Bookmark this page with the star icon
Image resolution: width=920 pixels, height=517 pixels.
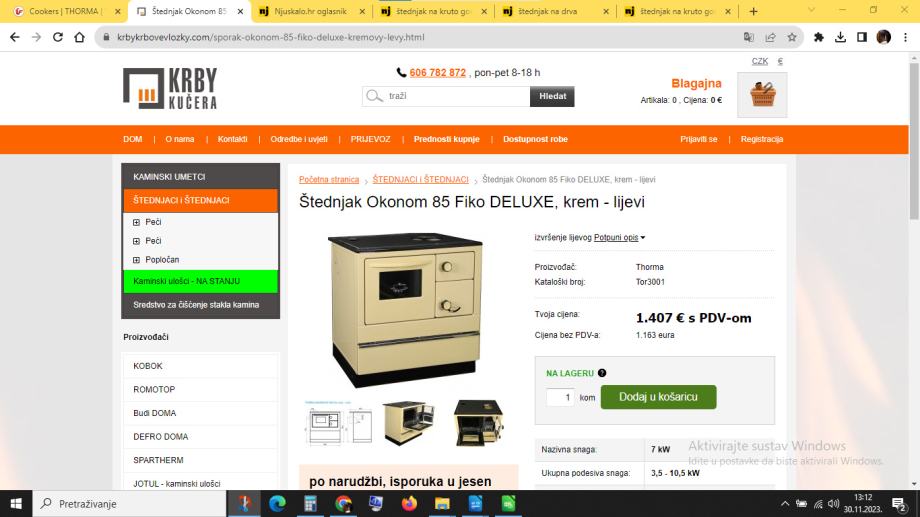[792, 37]
